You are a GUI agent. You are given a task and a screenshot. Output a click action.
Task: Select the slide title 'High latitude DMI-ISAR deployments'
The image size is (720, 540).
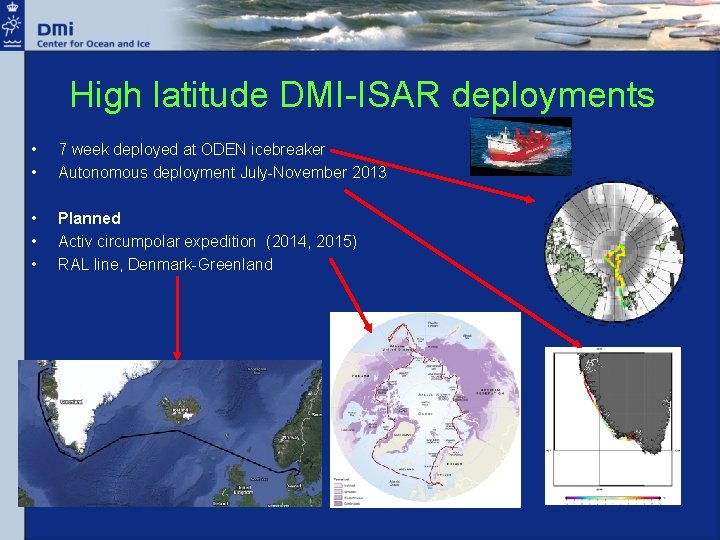(362, 95)
